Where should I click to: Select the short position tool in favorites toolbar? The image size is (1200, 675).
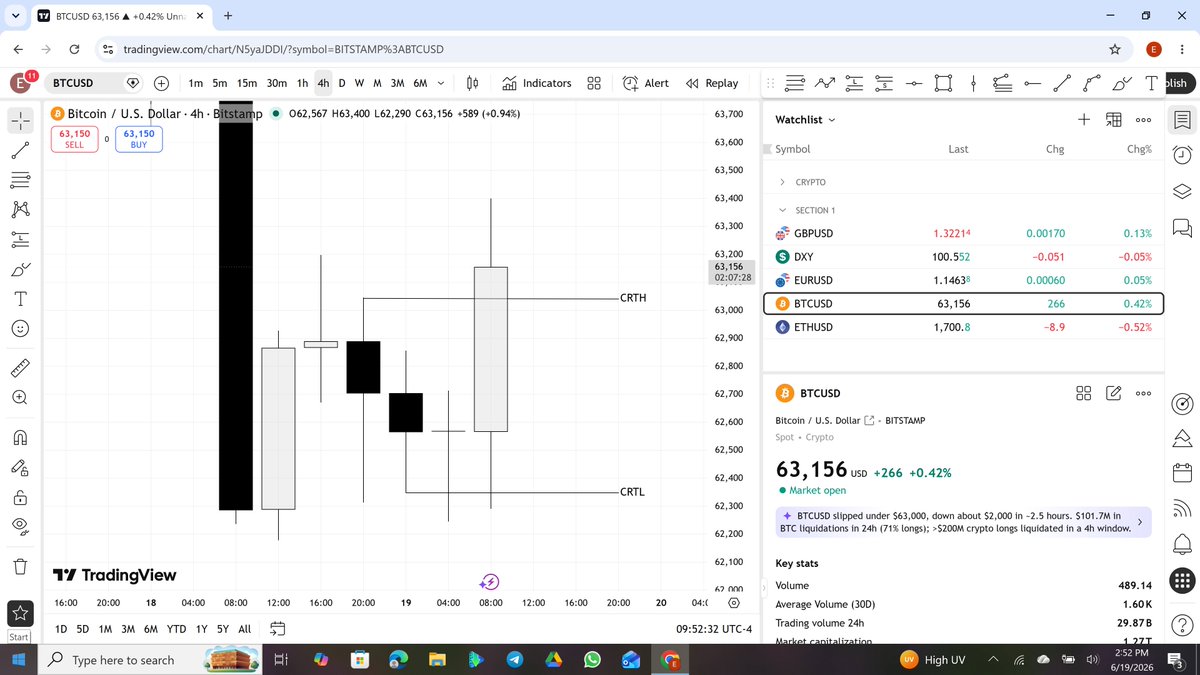coord(884,83)
